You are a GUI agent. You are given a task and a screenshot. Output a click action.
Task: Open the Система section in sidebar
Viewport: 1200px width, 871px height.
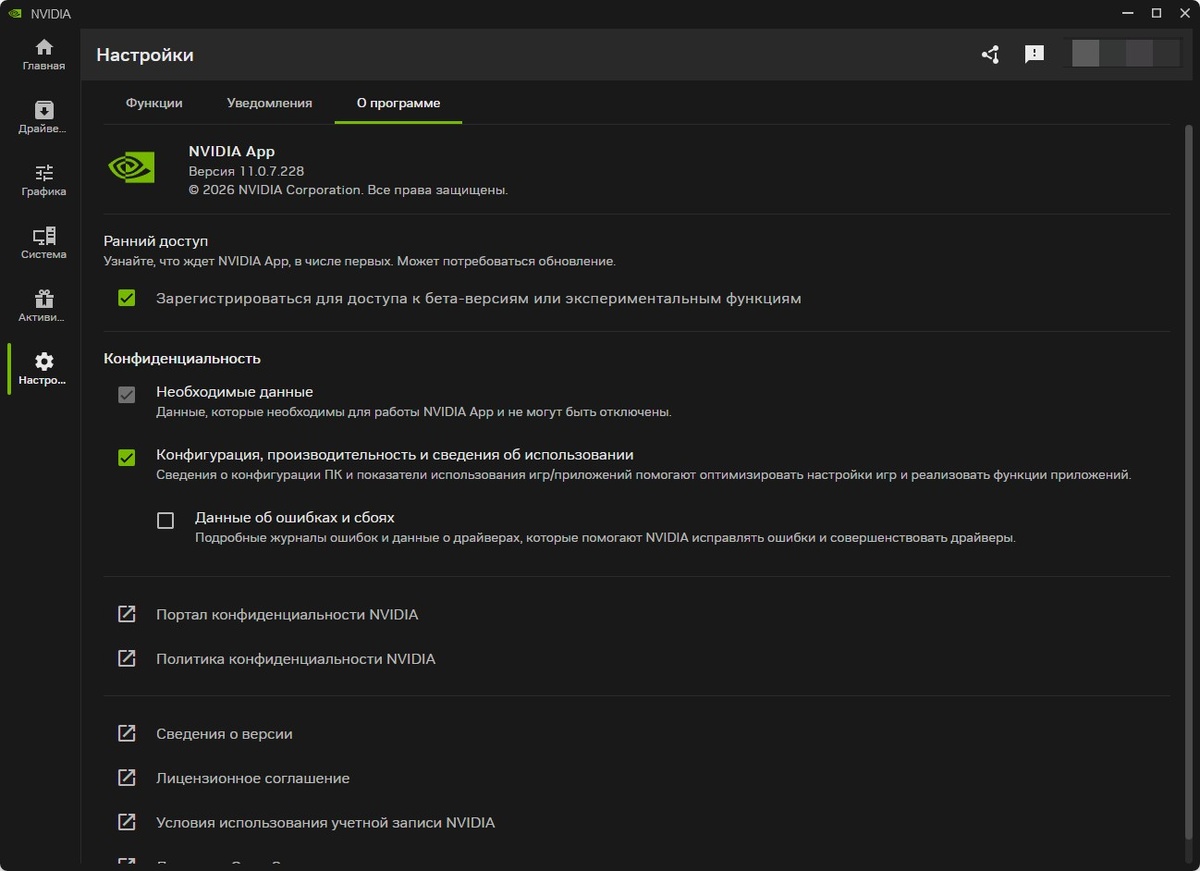point(43,240)
